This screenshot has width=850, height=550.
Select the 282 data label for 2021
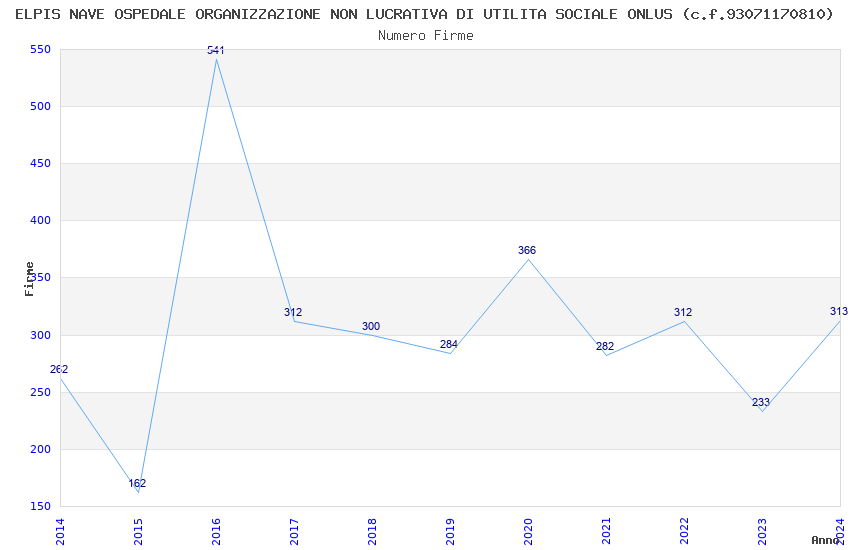(x=605, y=346)
